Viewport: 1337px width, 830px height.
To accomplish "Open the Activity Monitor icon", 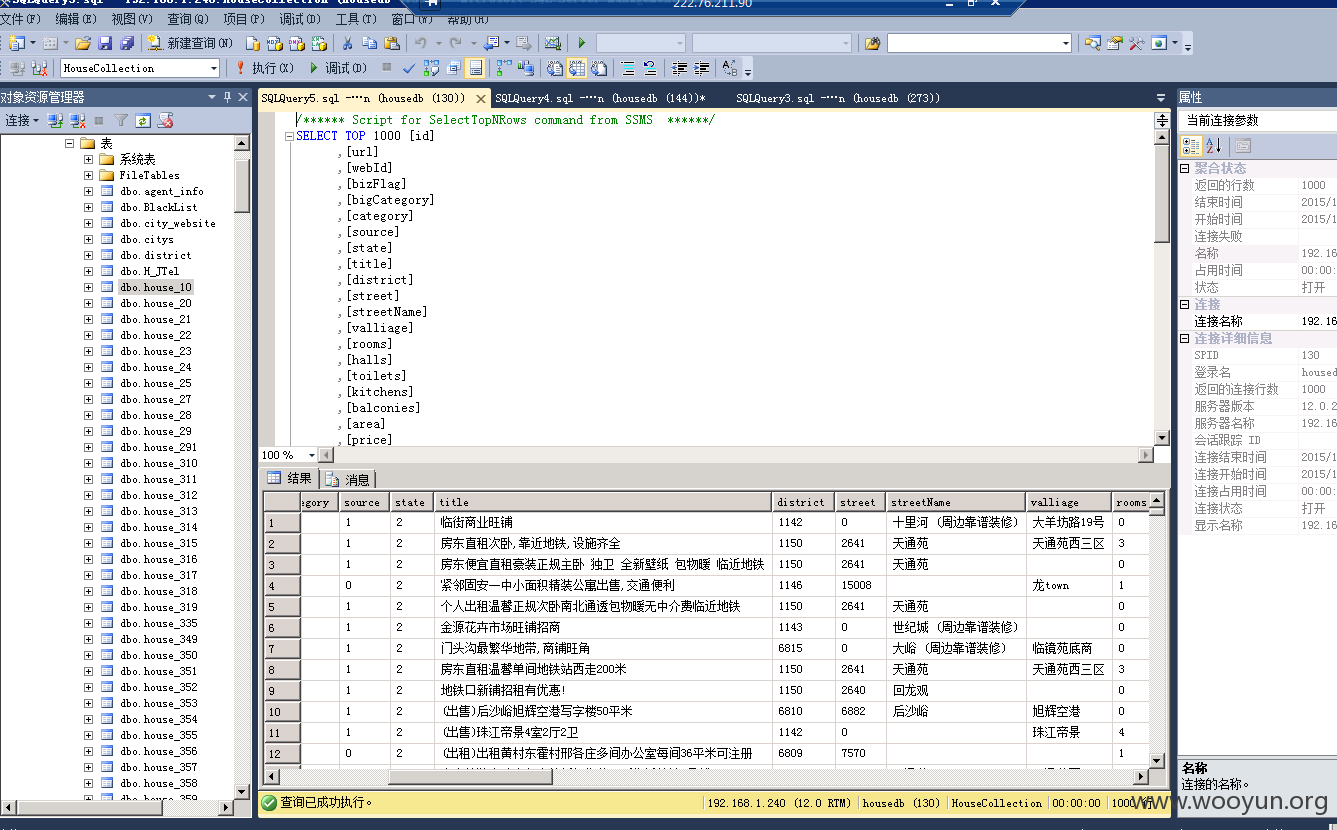I will [552, 43].
